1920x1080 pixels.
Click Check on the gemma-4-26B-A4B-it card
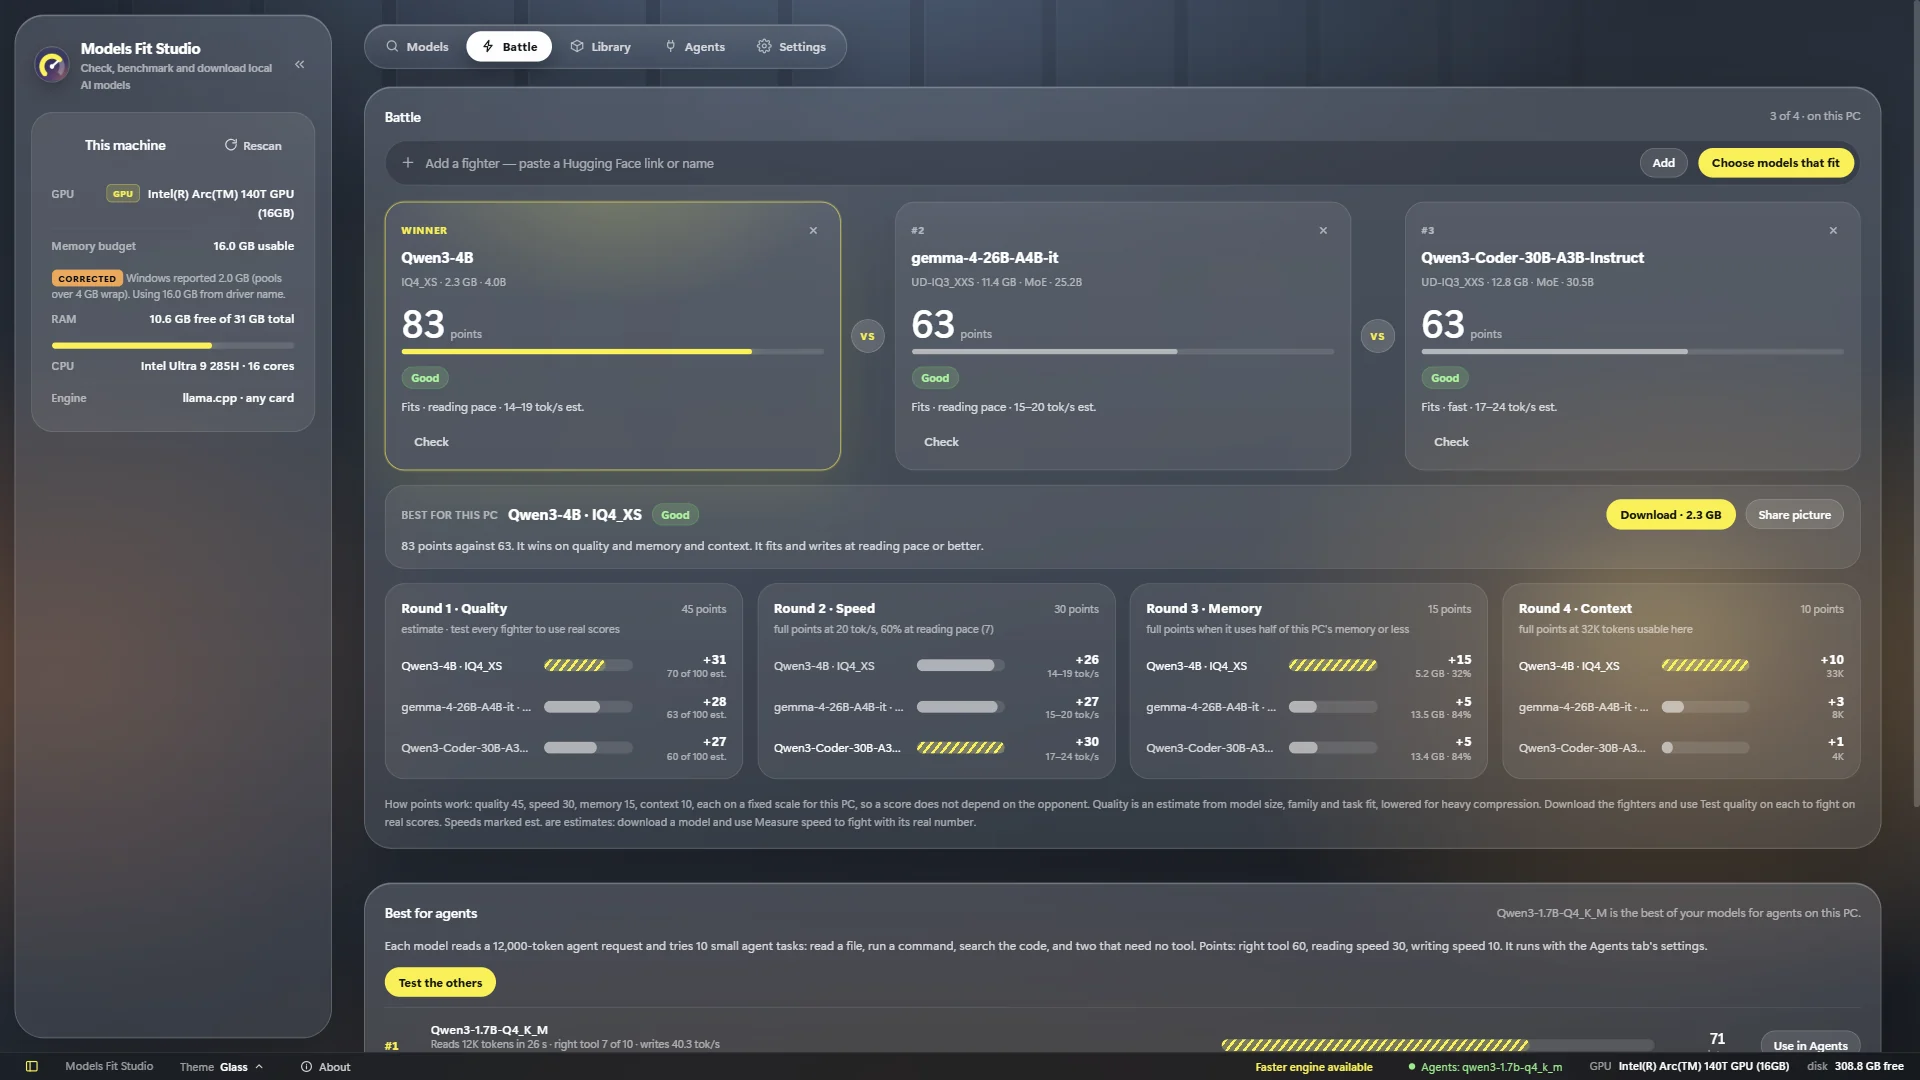pos(941,441)
